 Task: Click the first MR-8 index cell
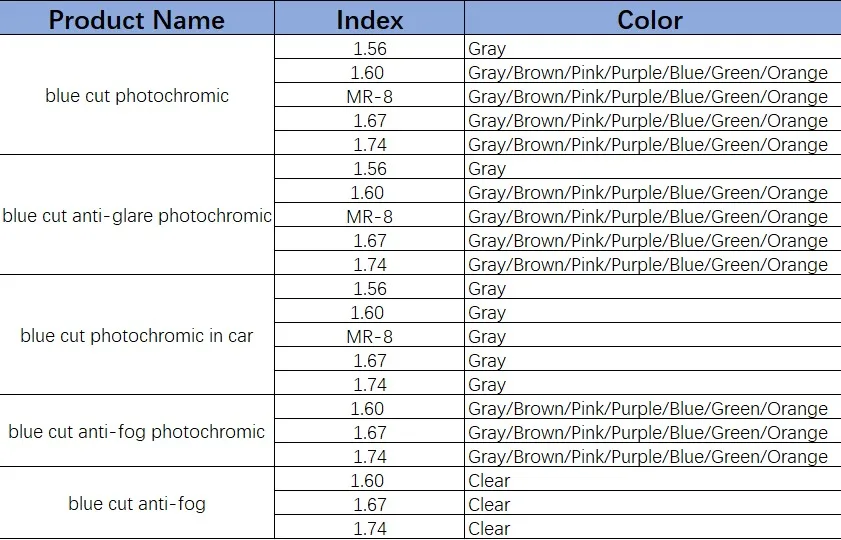coord(369,96)
